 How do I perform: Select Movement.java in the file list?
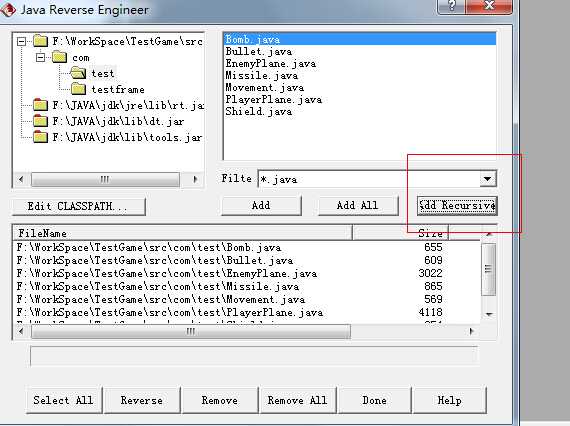click(x=360, y=87)
